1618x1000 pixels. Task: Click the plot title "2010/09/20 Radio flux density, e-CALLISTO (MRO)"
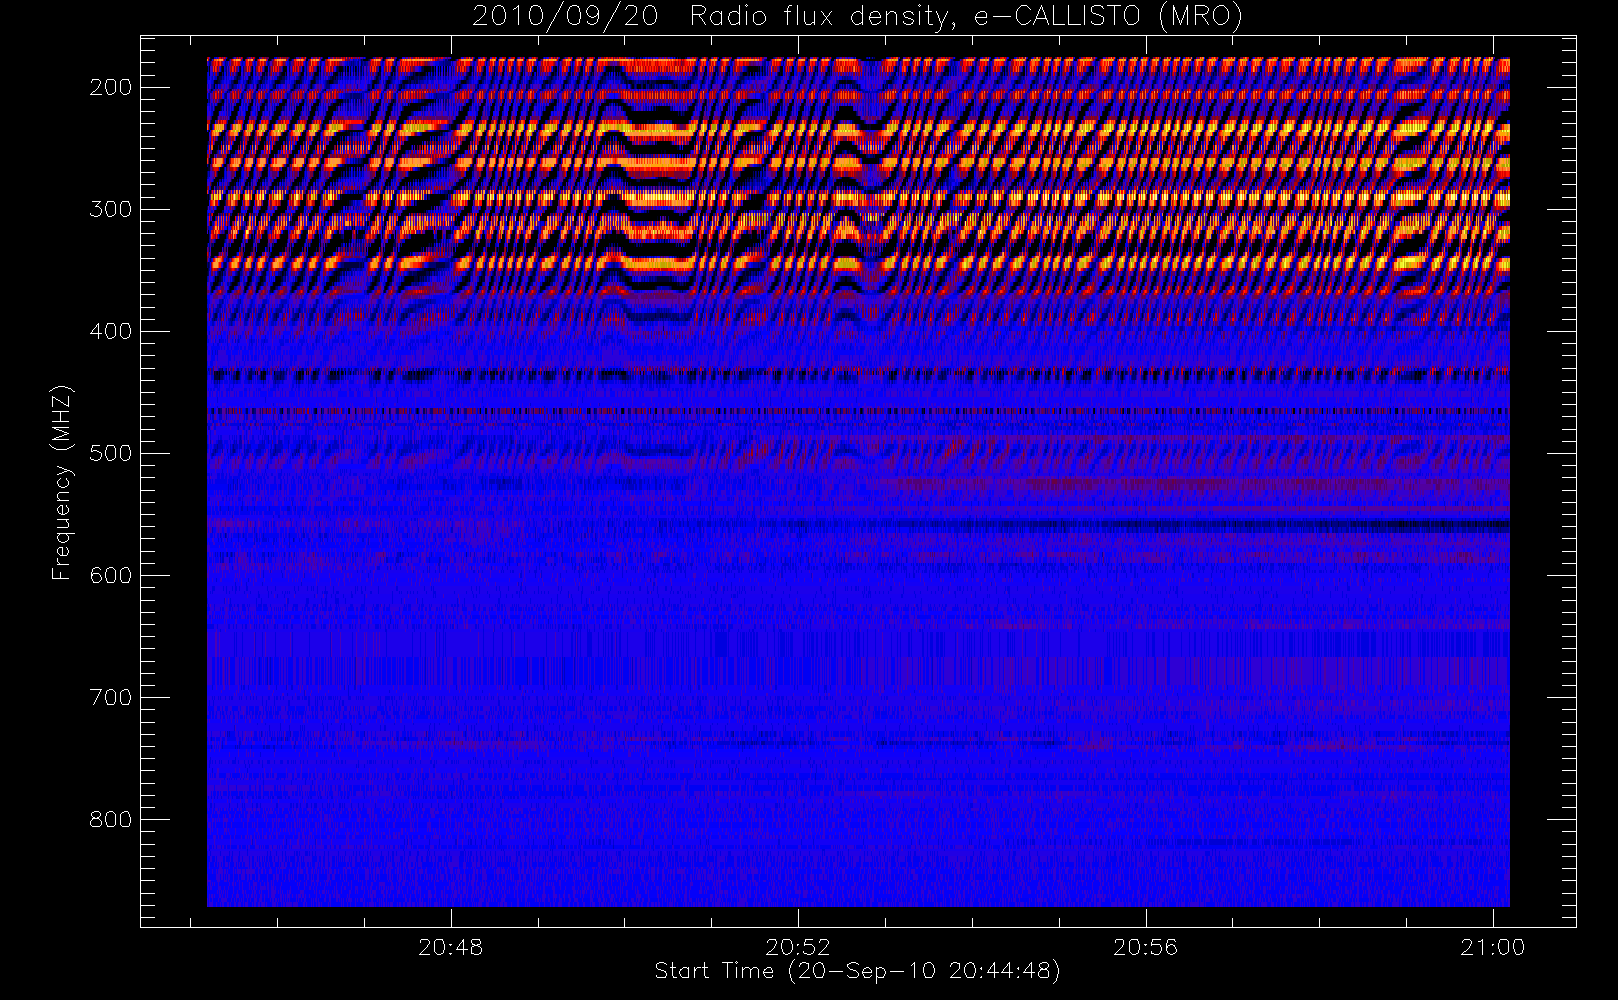(x=857, y=17)
